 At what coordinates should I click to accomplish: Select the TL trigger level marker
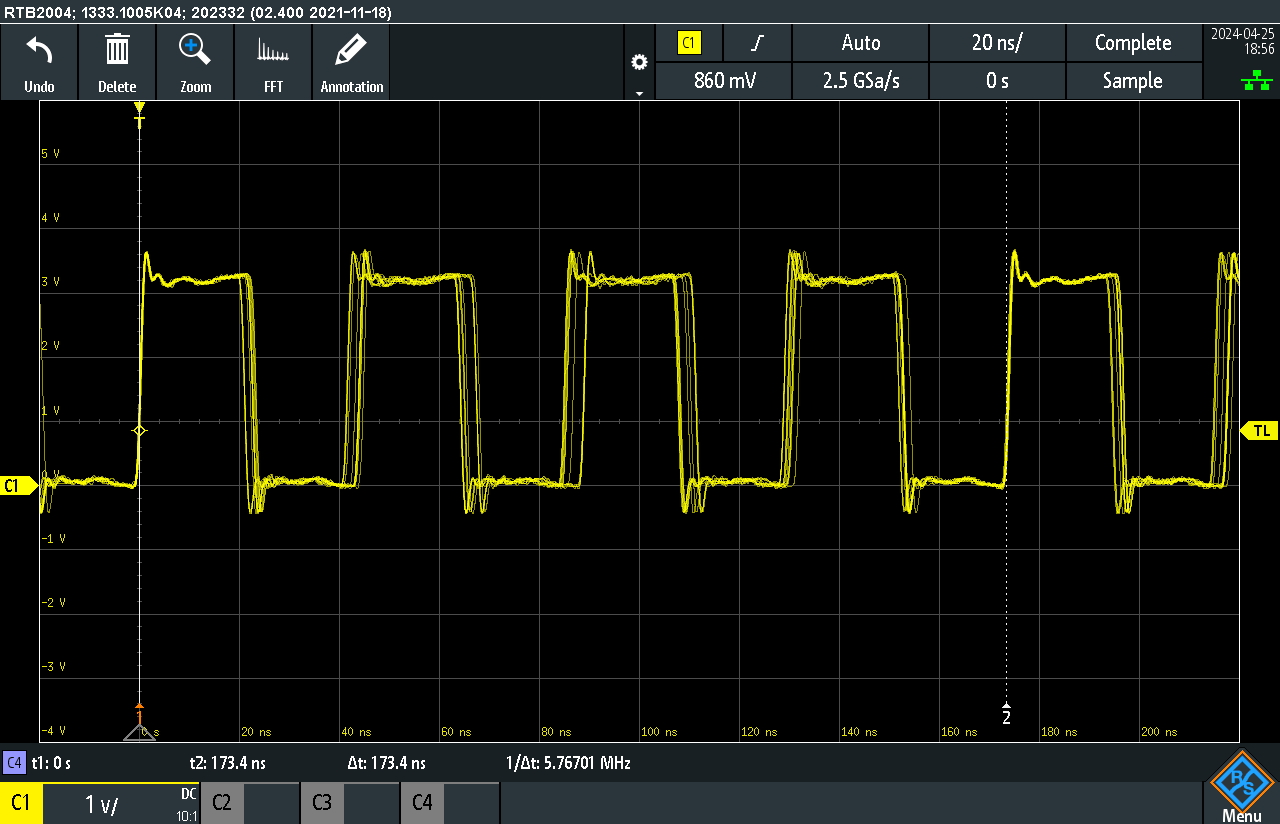point(1260,430)
